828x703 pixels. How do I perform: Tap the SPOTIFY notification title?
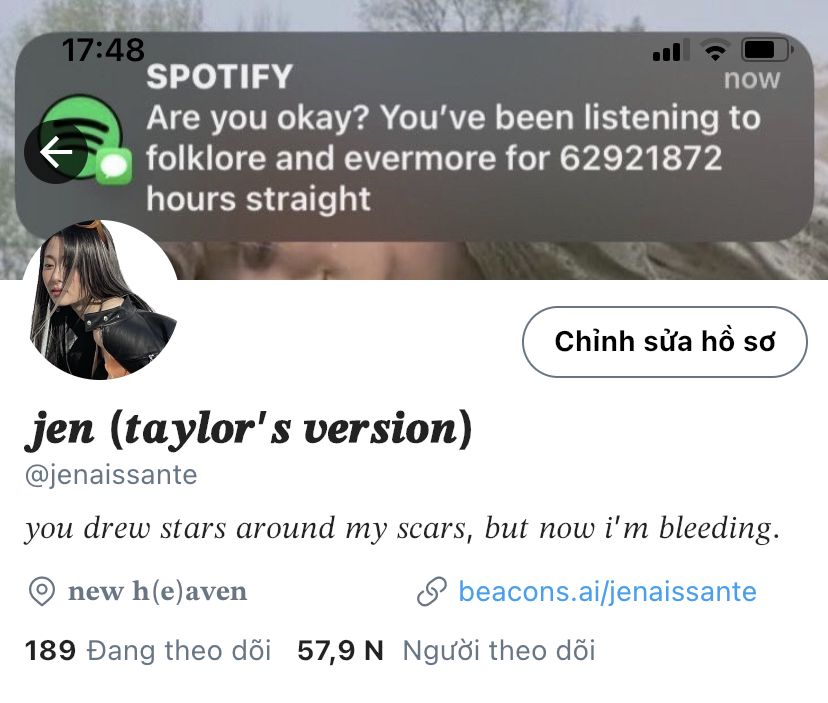[x=219, y=77]
